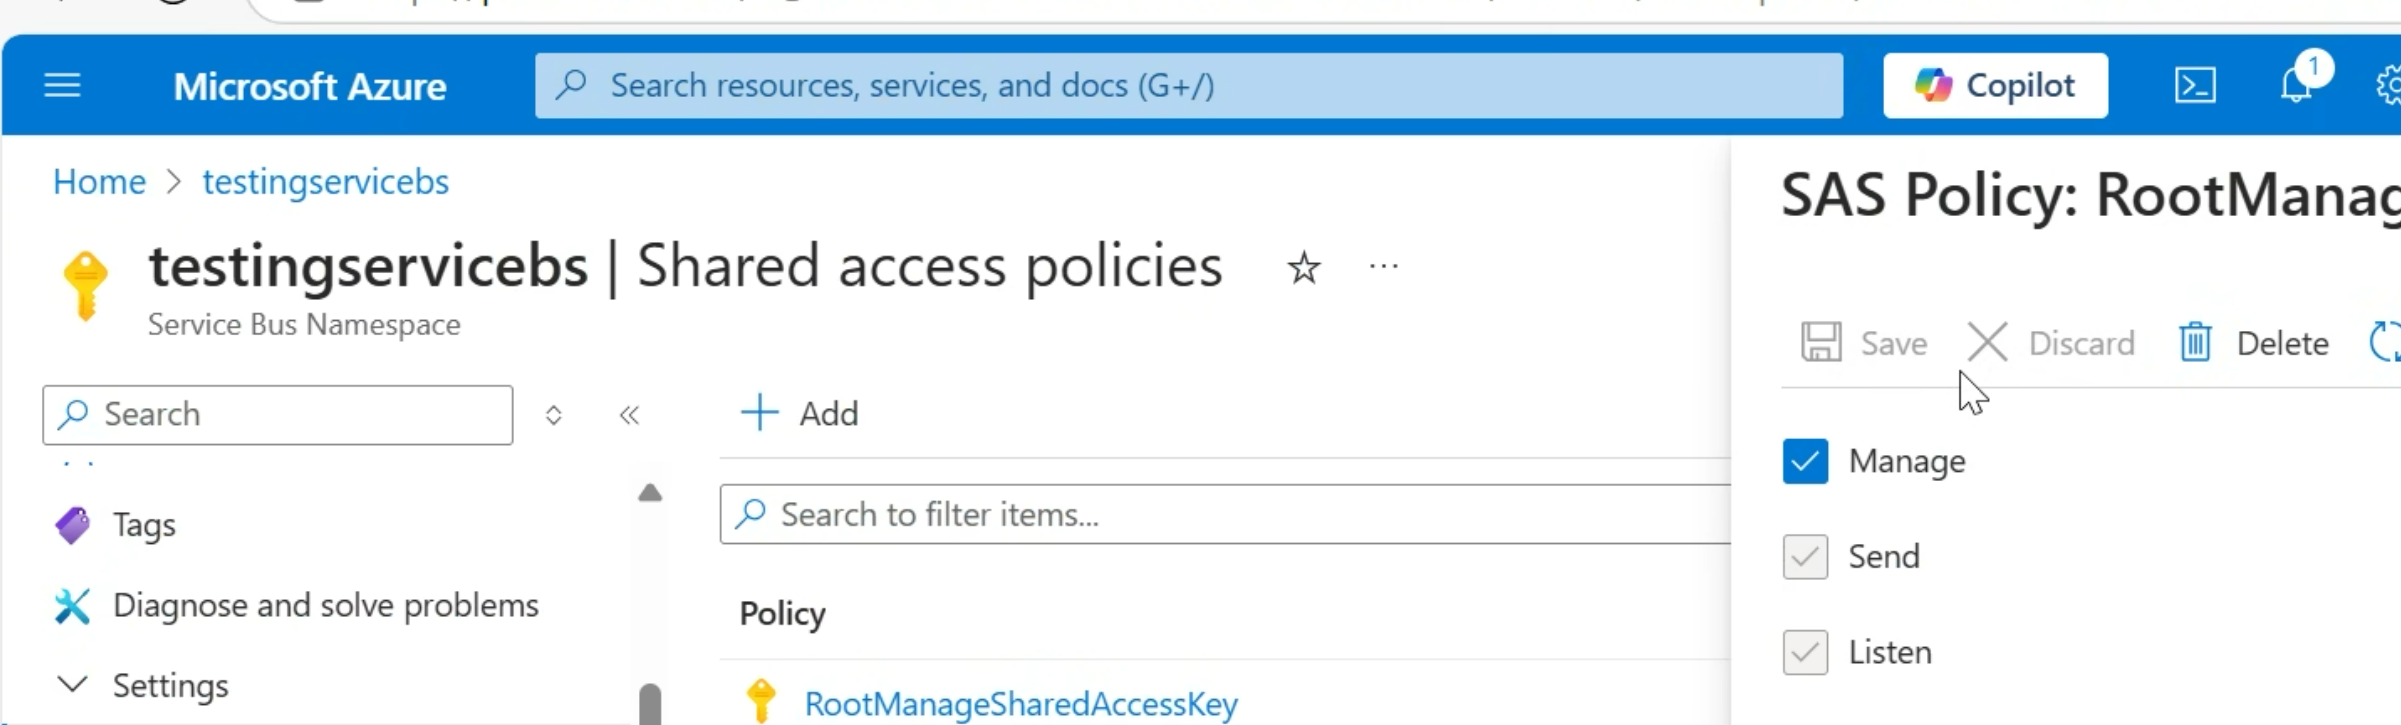Screen dimensions: 2401x725
Task: Toggle the Listen checkbox
Action: pyautogui.click(x=1805, y=652)
